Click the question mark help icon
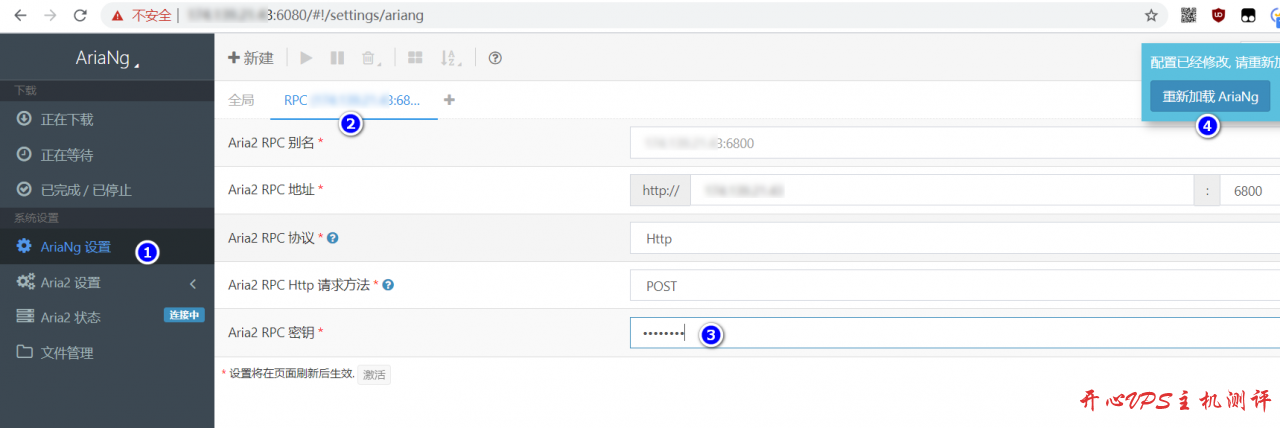1280x428 pixels. [x=494, y=58]
